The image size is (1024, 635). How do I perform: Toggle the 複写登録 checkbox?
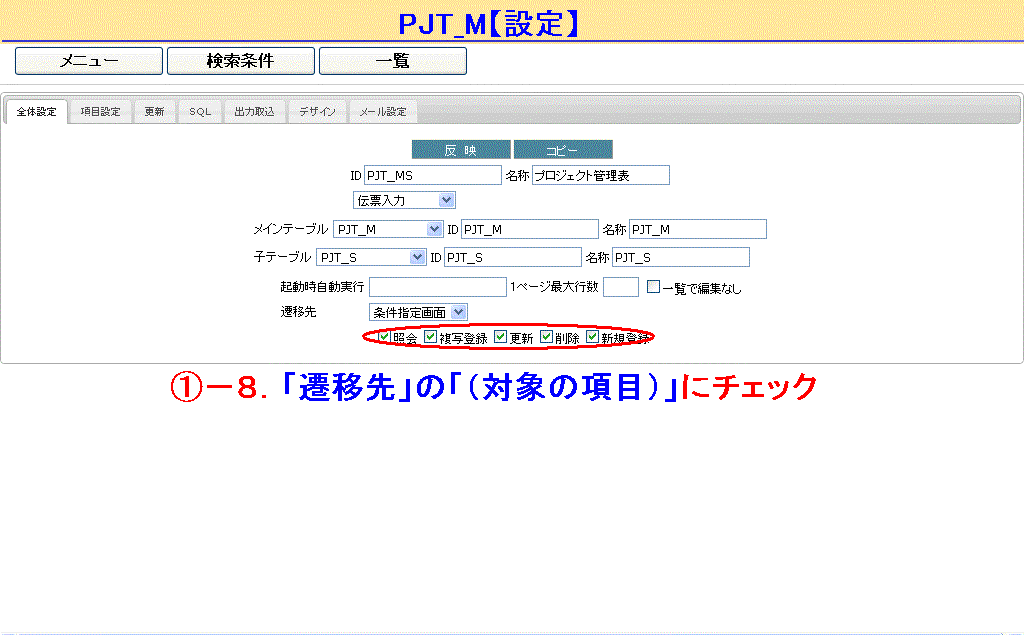click(x=431, y=337)
